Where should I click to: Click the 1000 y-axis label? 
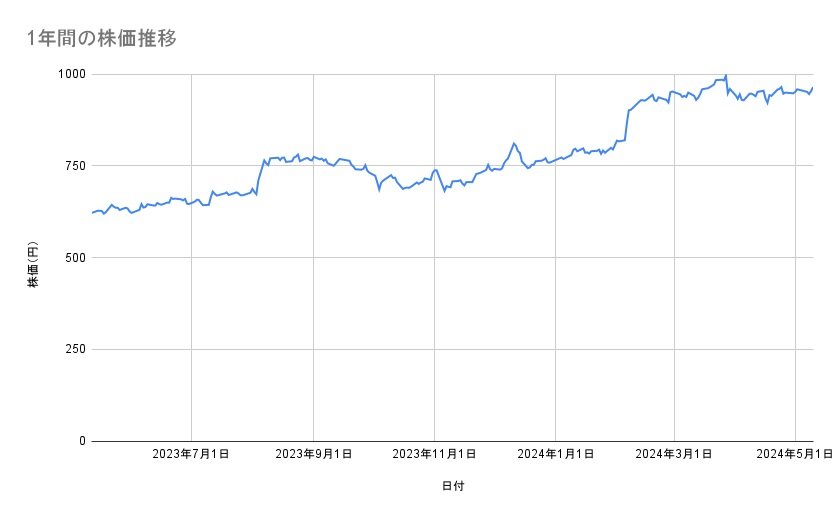tap(71, 74)
